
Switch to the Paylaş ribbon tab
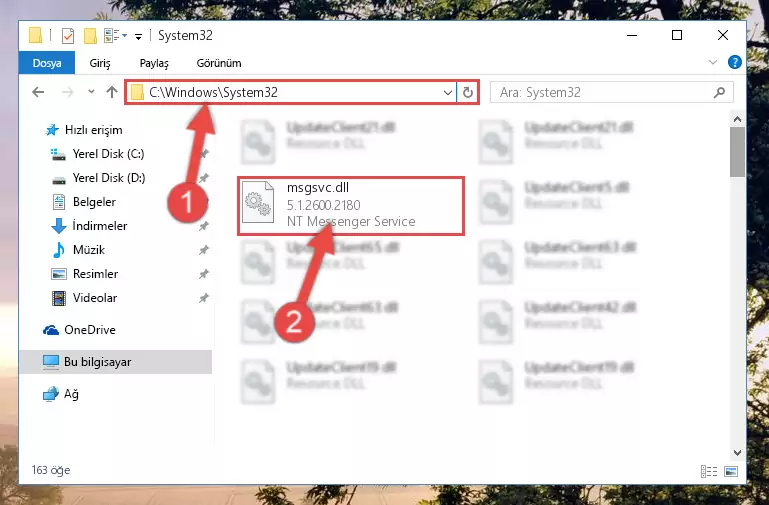[x=154, y=63]
